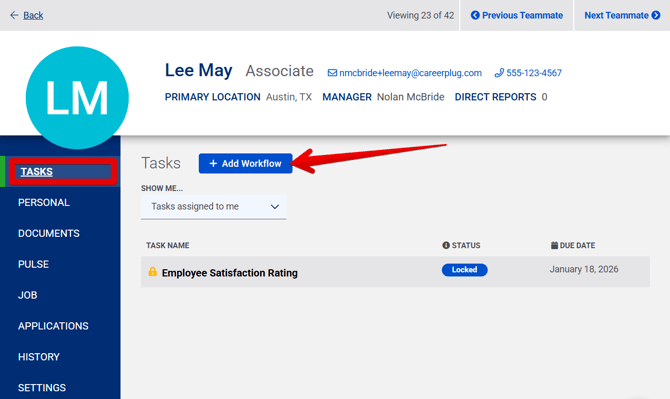Click the Lee May name heading
This screenshot has height=399, width=670.
tap(199, 70)
